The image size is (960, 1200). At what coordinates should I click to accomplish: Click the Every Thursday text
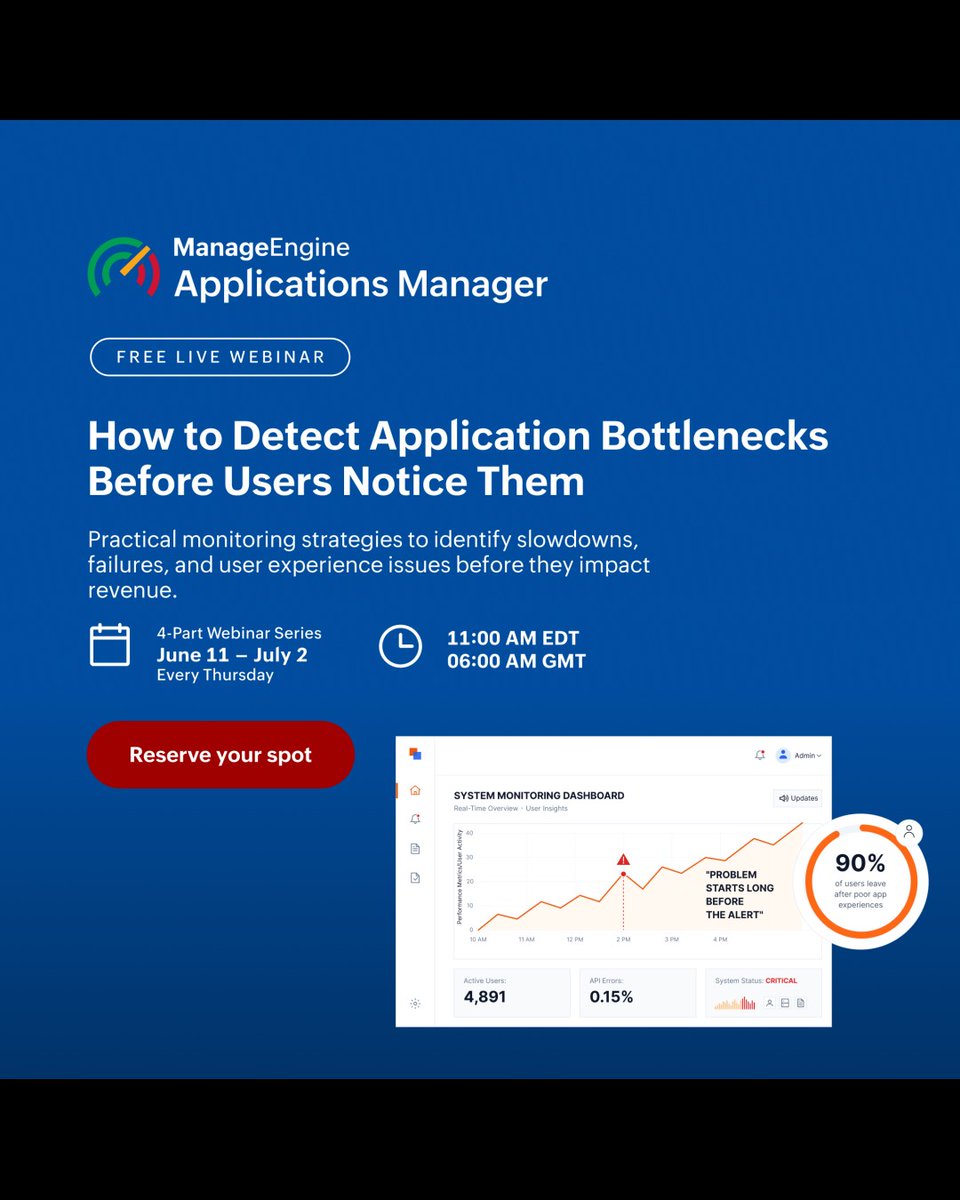tap(215, 675)
